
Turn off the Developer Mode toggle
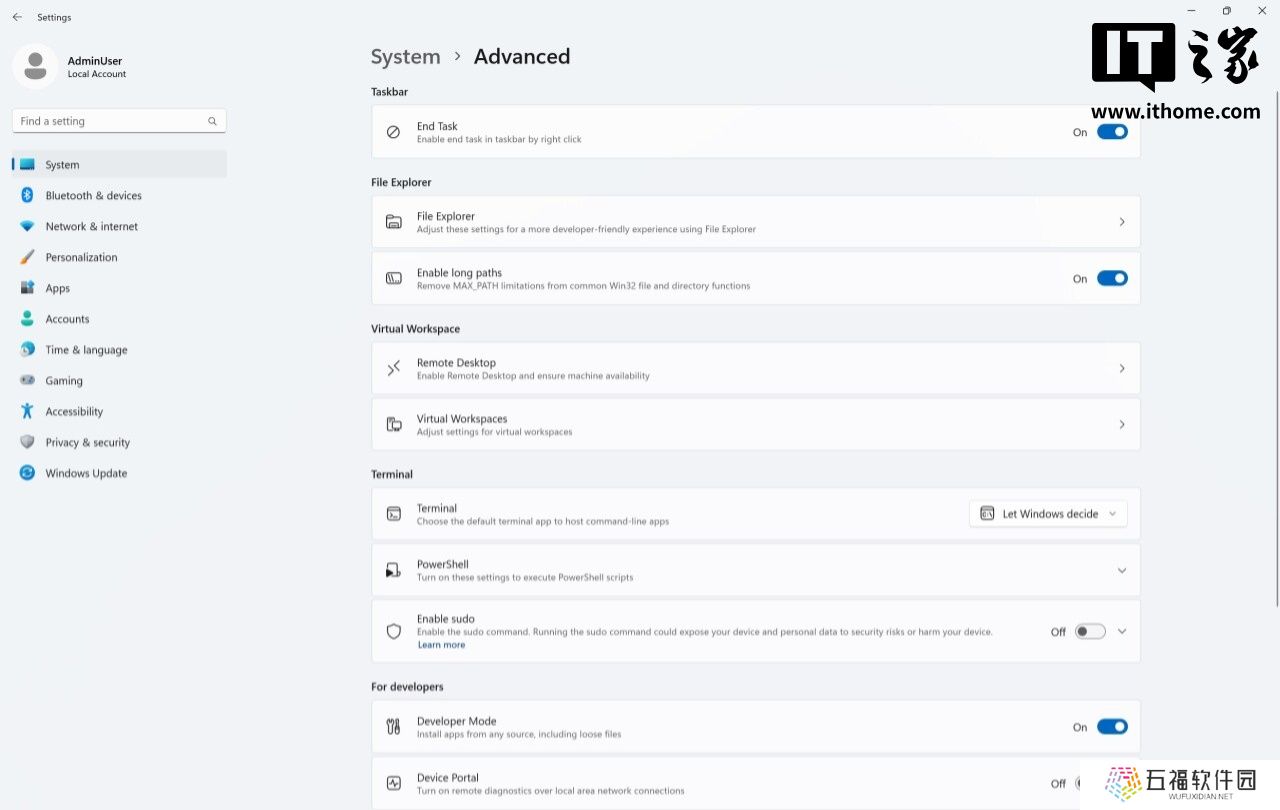pos(1112,727)
